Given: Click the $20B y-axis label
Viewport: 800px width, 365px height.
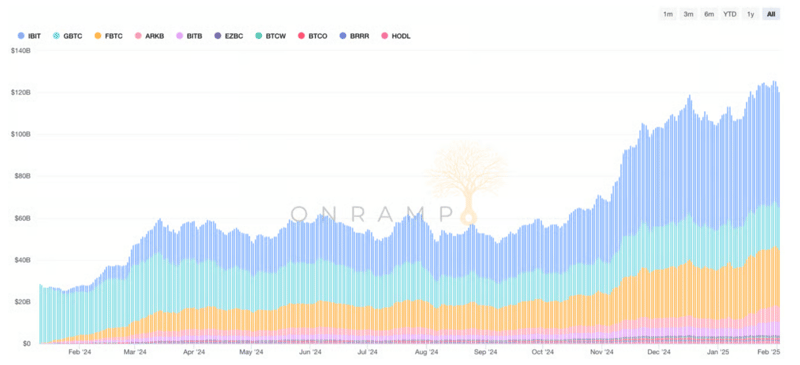Looking at the screenshot, I should pyautogui.click(x=21, y=302).
